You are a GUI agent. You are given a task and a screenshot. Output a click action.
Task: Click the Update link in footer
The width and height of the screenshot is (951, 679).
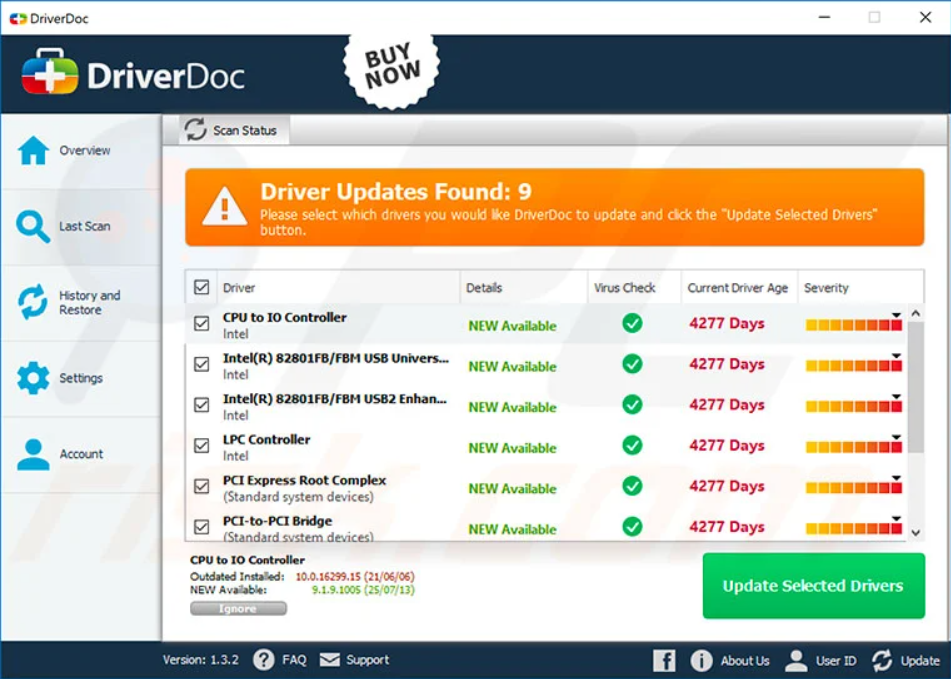pyautogui.click(x=920, y=661)
